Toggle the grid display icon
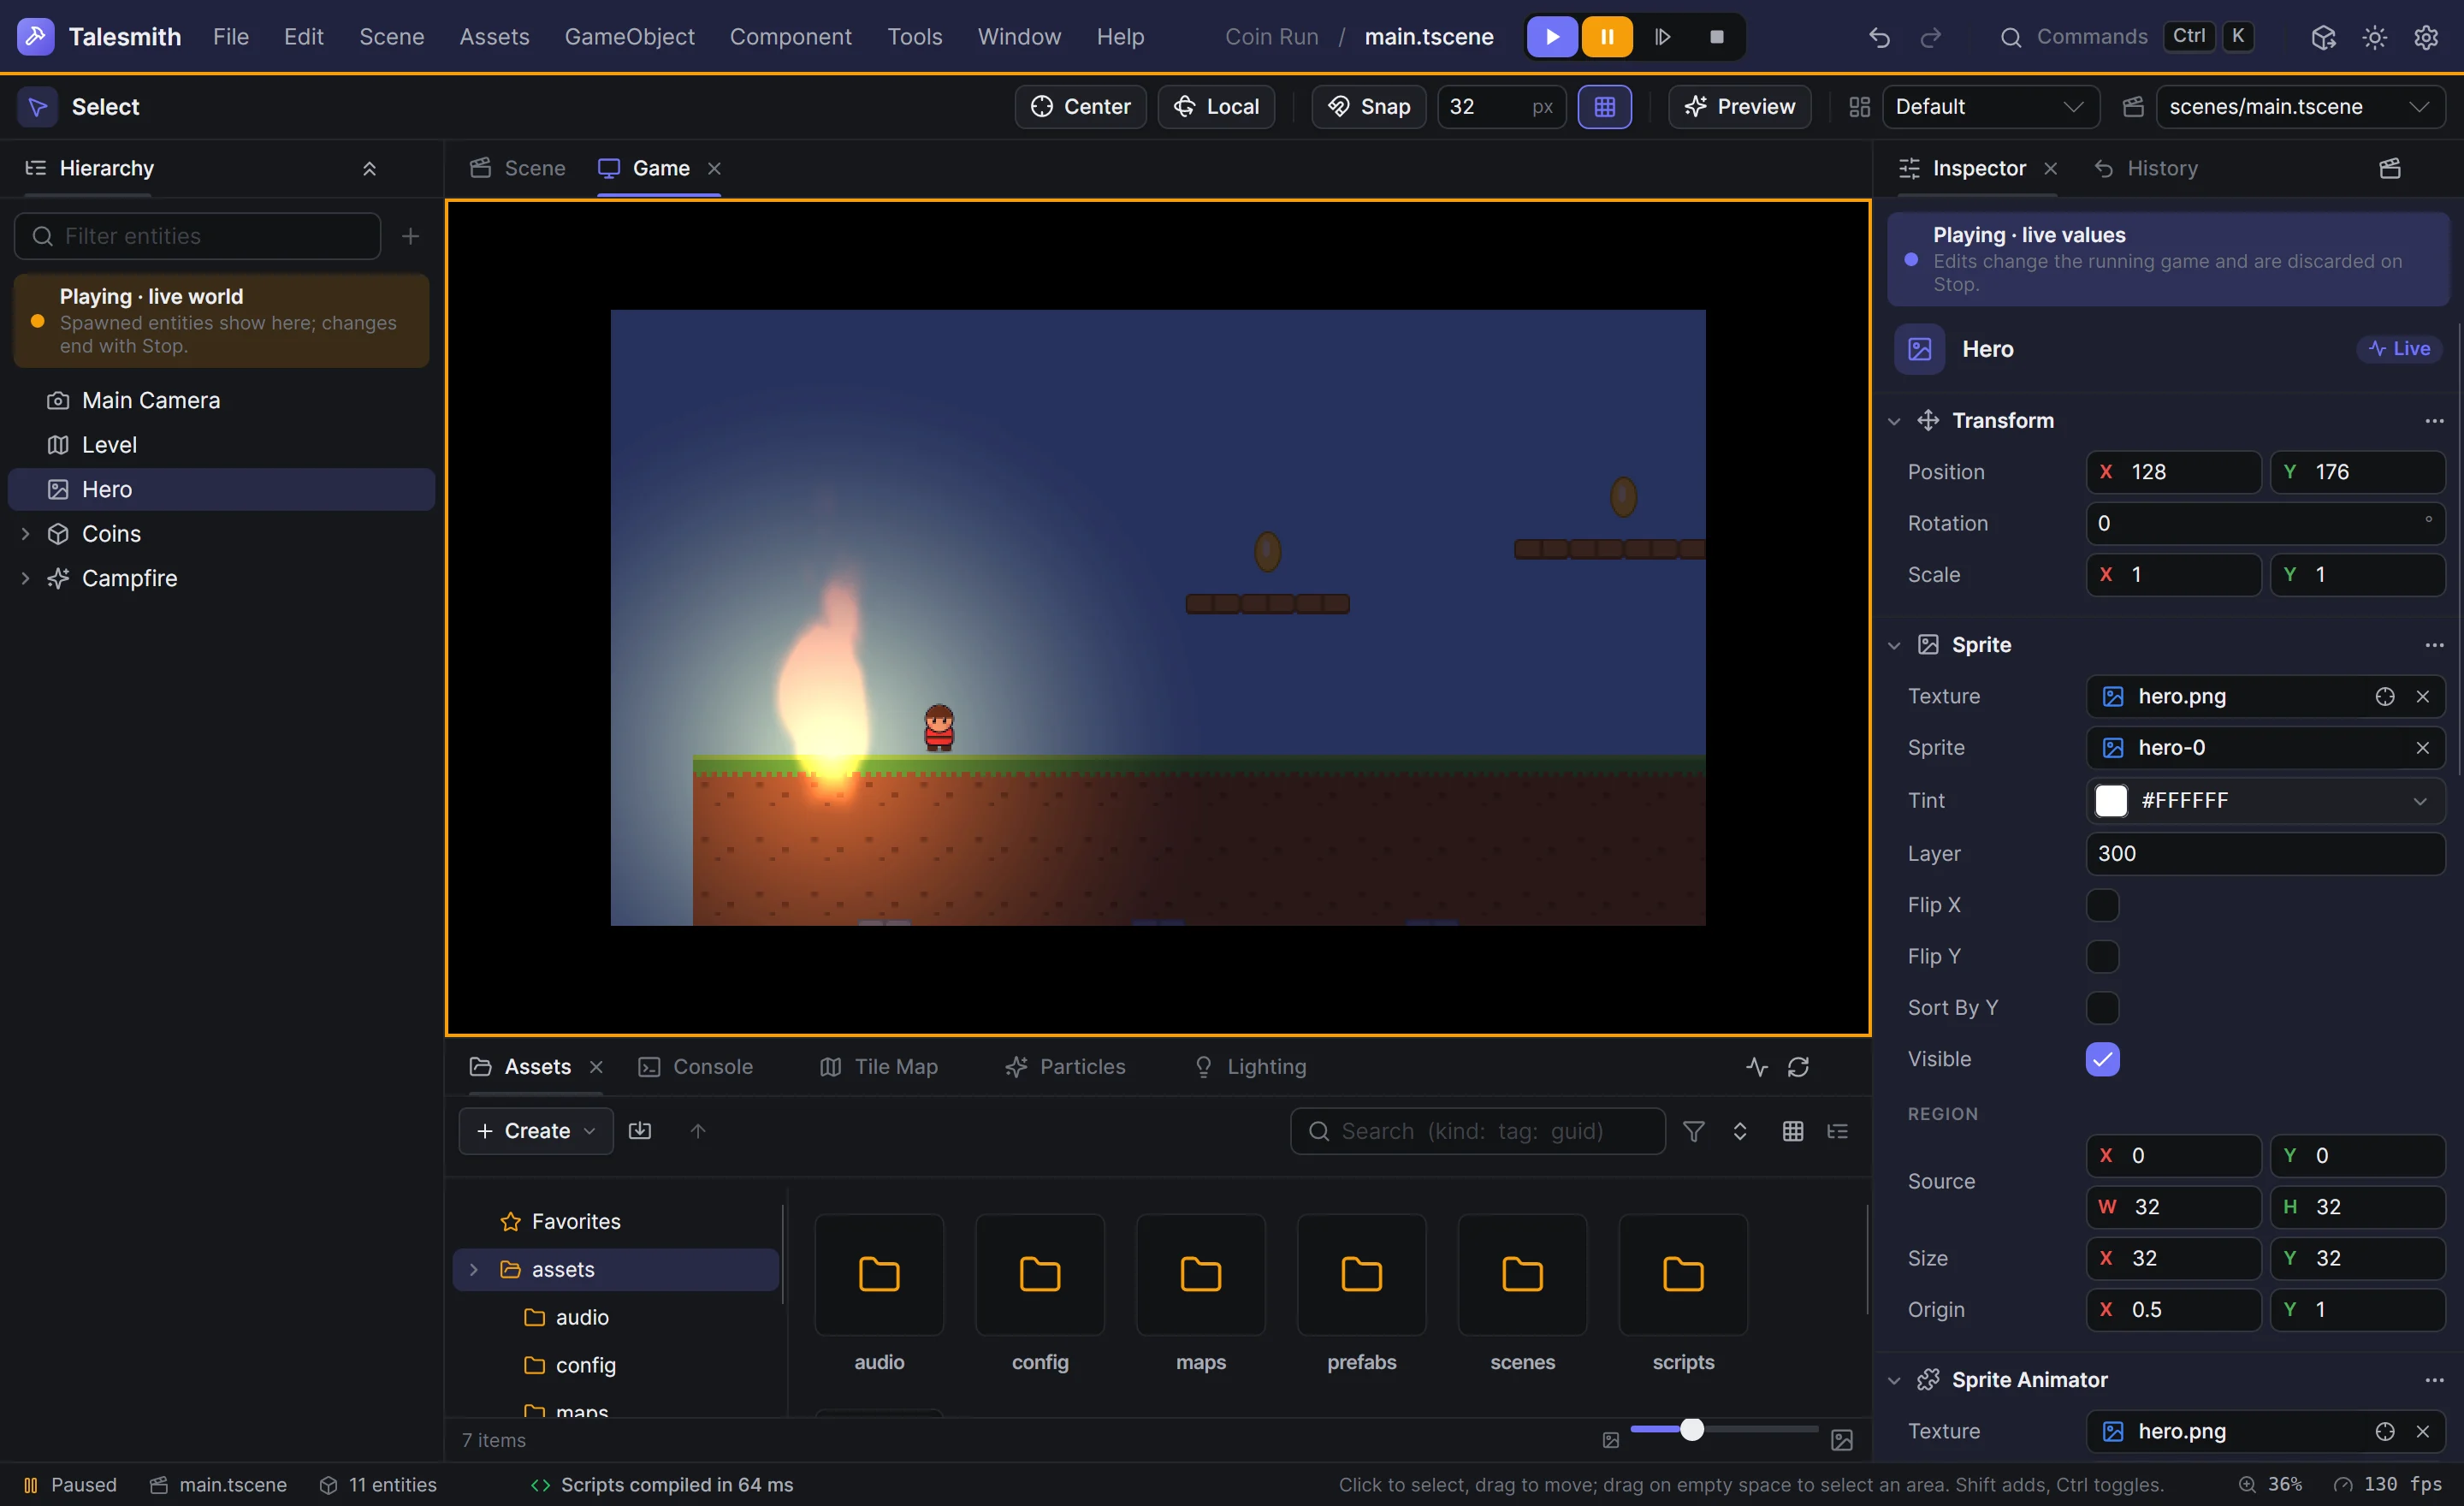 [1604, 107]
